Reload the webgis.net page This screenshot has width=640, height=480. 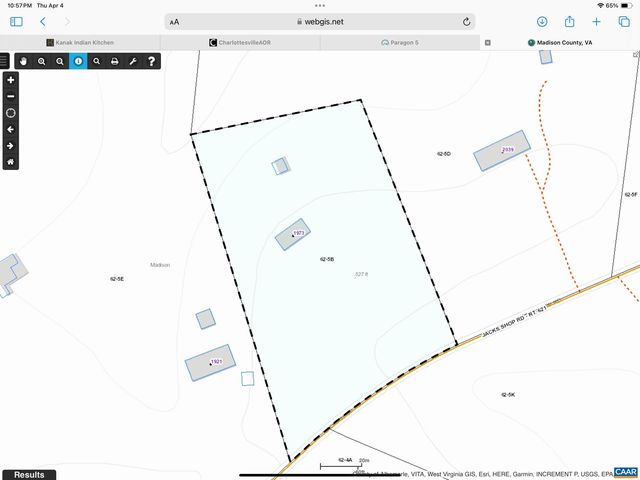coord(467,21)
